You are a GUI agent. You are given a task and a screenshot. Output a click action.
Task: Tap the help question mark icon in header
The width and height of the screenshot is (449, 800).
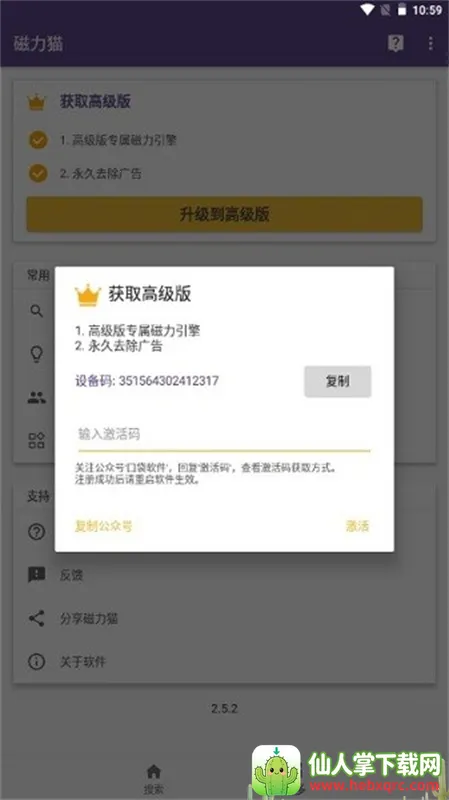click(x=395, y=43)
